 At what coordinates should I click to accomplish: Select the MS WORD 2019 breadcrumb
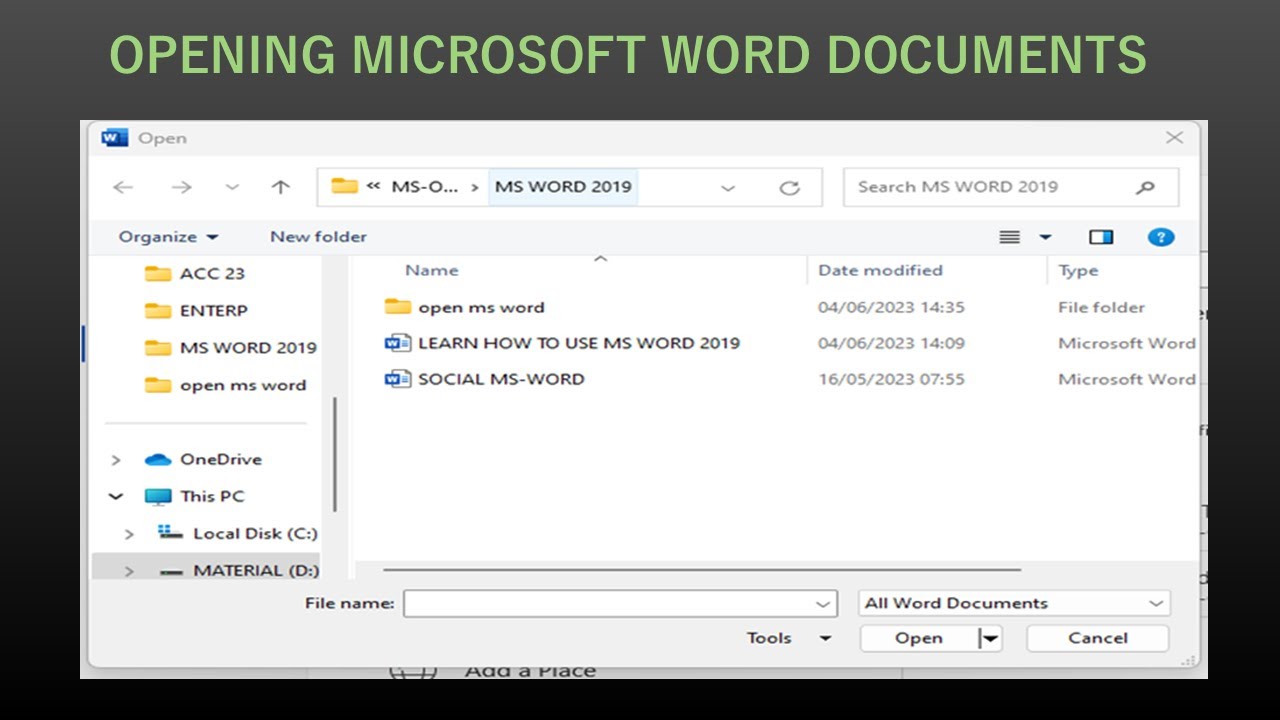(x=563, y=187)
